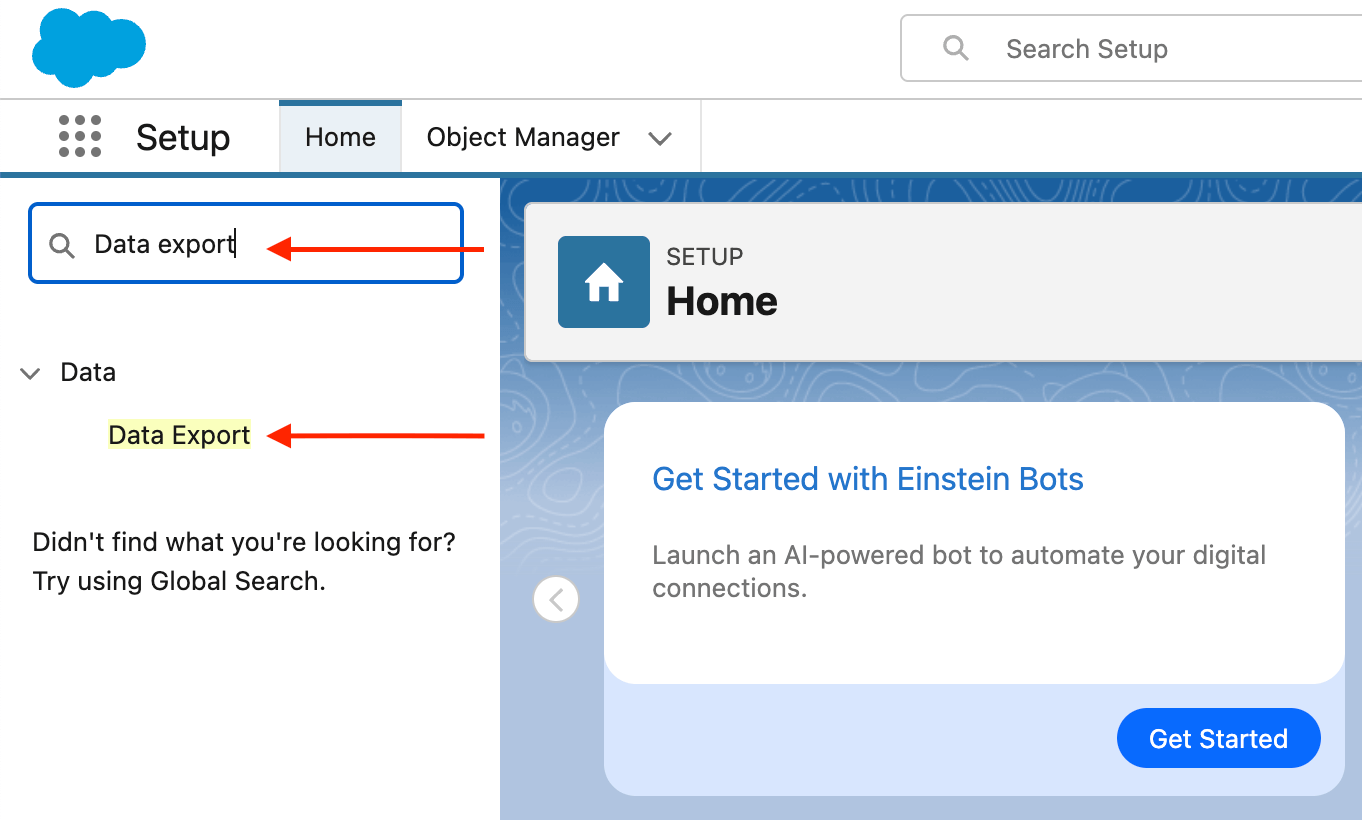
Task: Click into the Search Setup field
Action: click(1120, 48)
